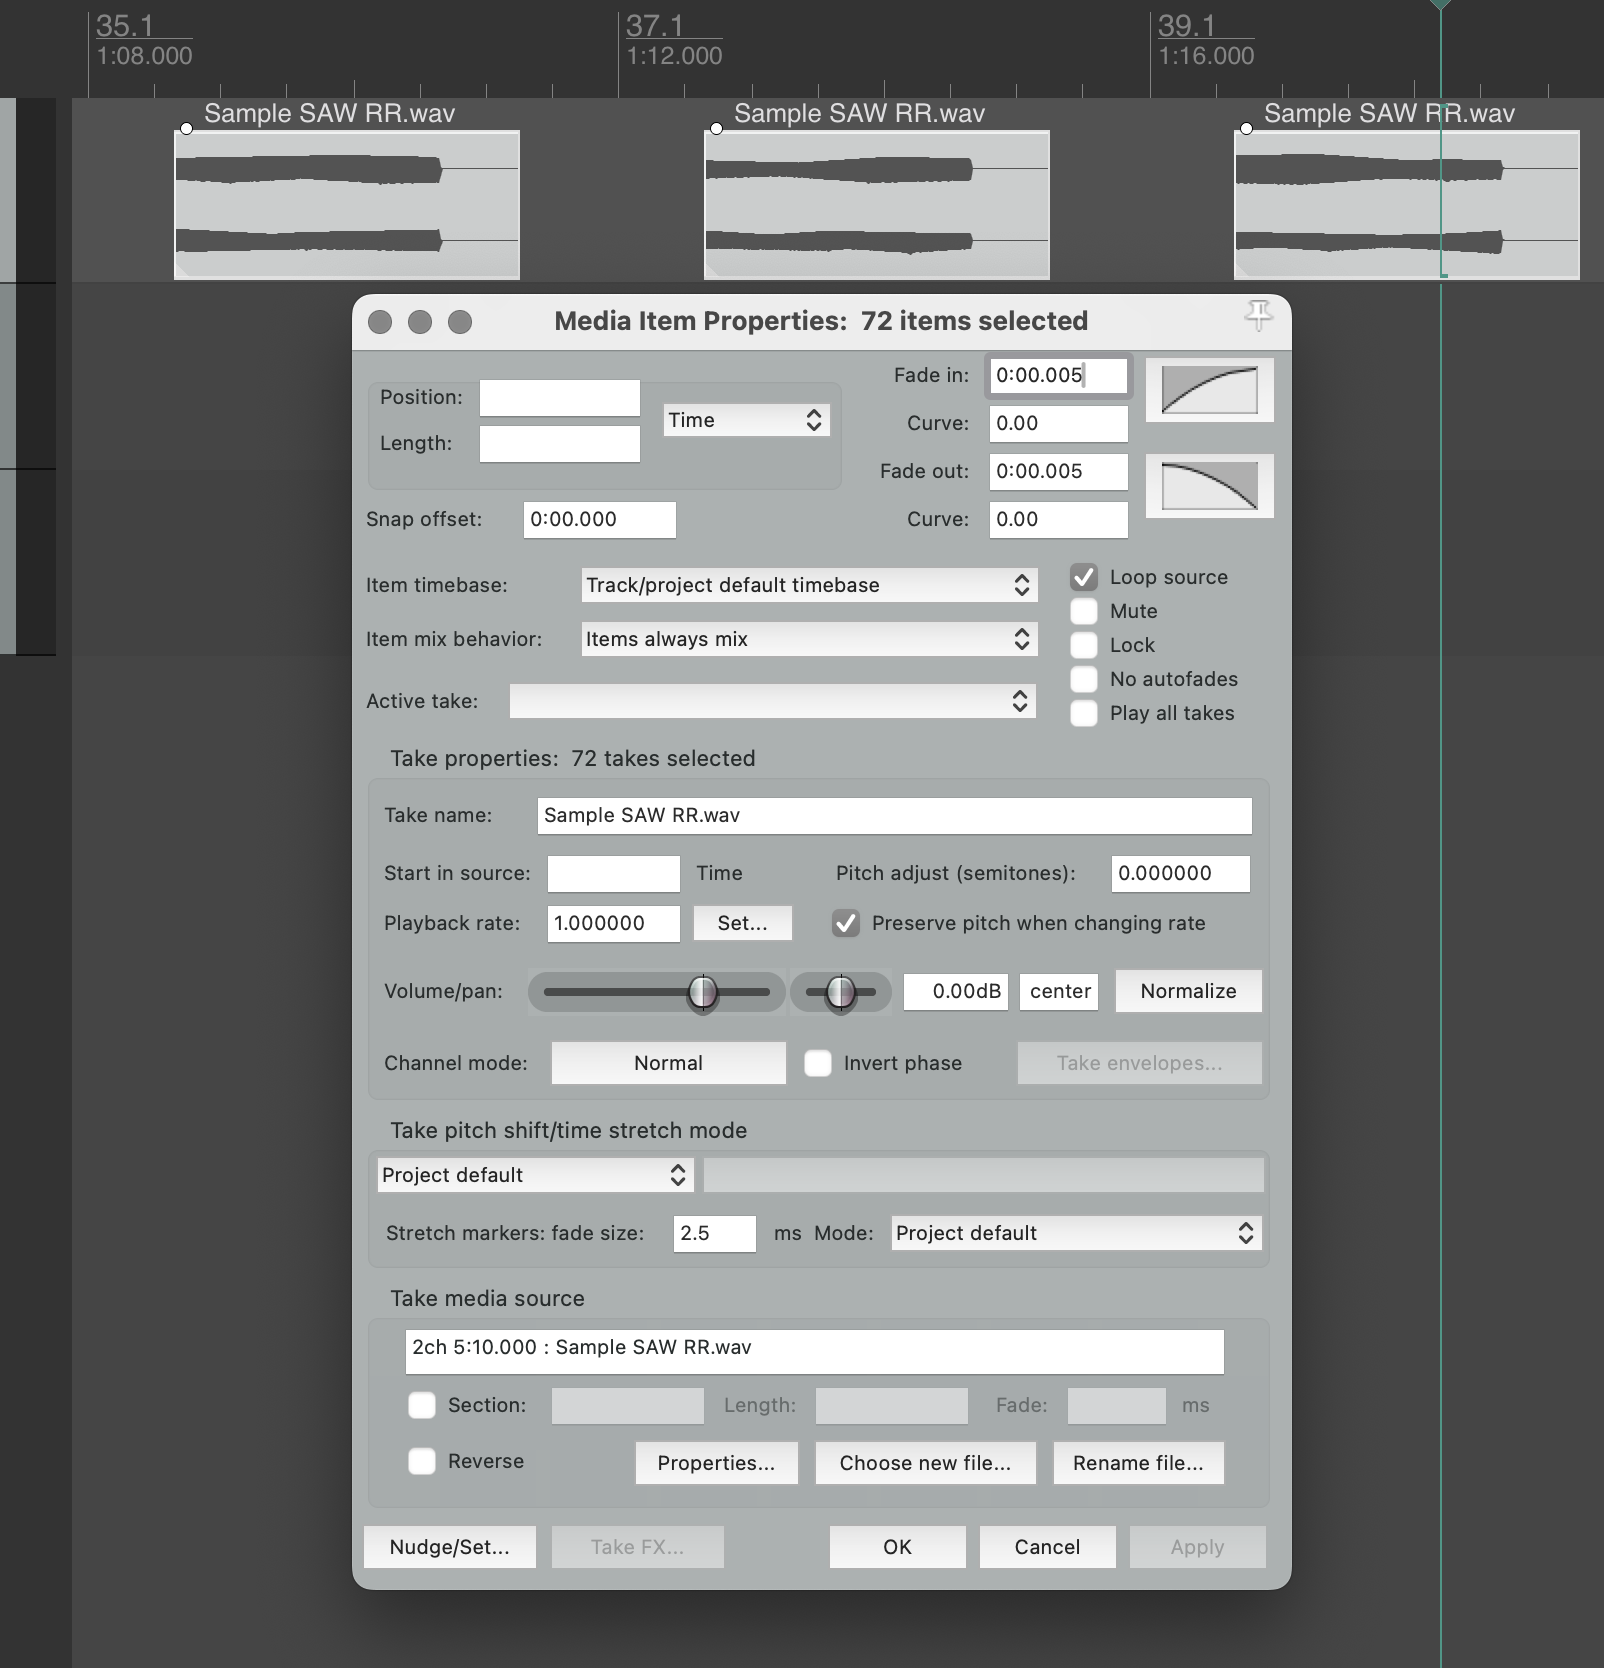Toggle the Loop source checkbox
Screen dimensions: 1604x1668
(1084, 577)
